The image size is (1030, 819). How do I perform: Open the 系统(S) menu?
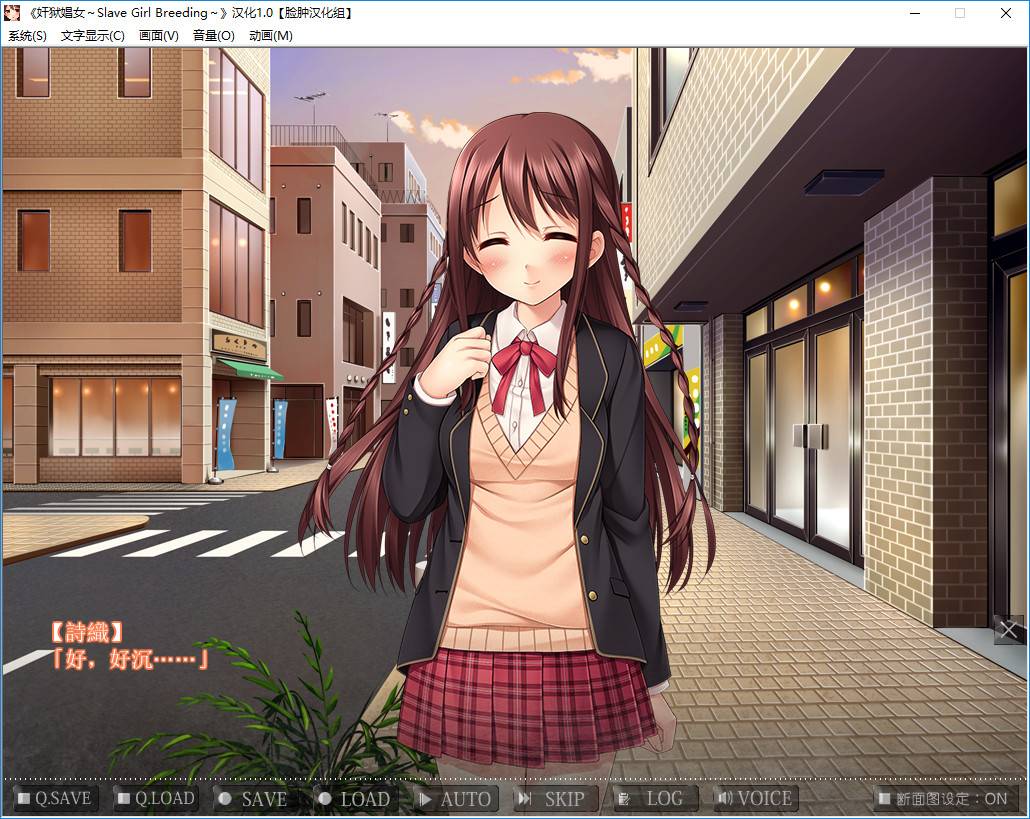(27, 36)
